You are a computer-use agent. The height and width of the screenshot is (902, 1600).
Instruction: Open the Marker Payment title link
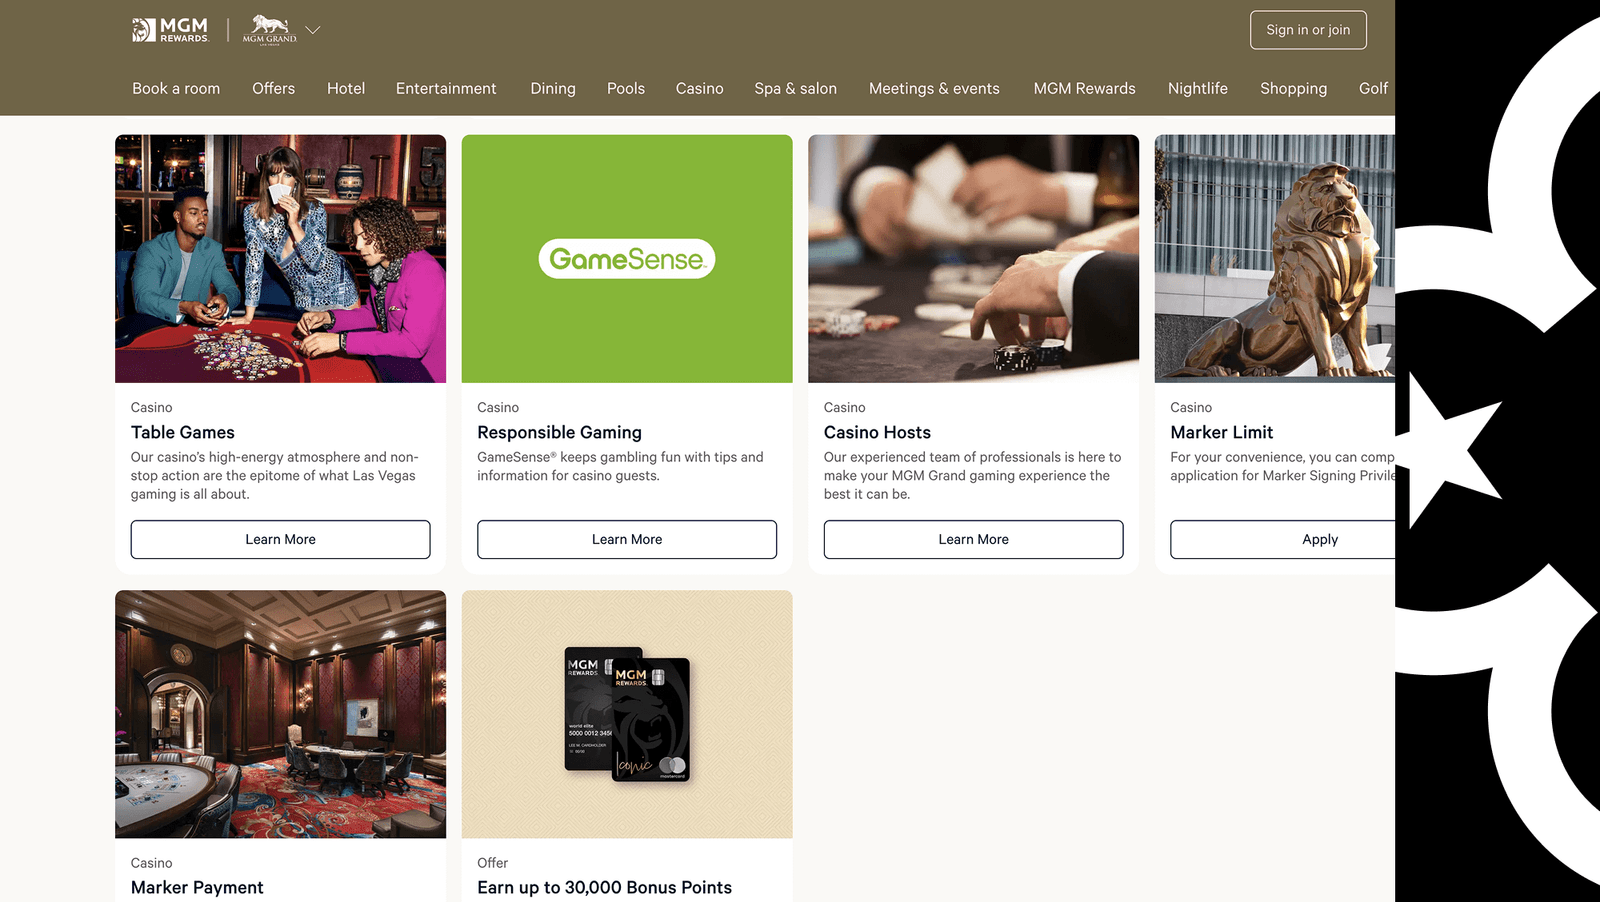tap(197, 887)
